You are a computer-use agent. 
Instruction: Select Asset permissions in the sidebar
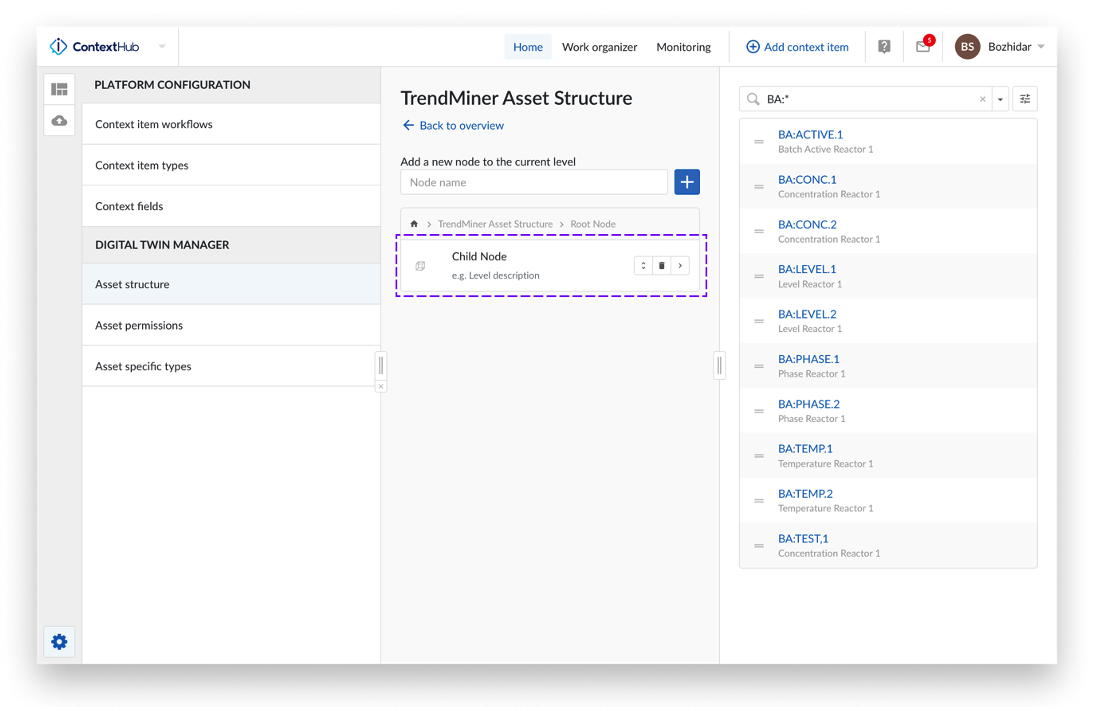(x=139, y=325)
